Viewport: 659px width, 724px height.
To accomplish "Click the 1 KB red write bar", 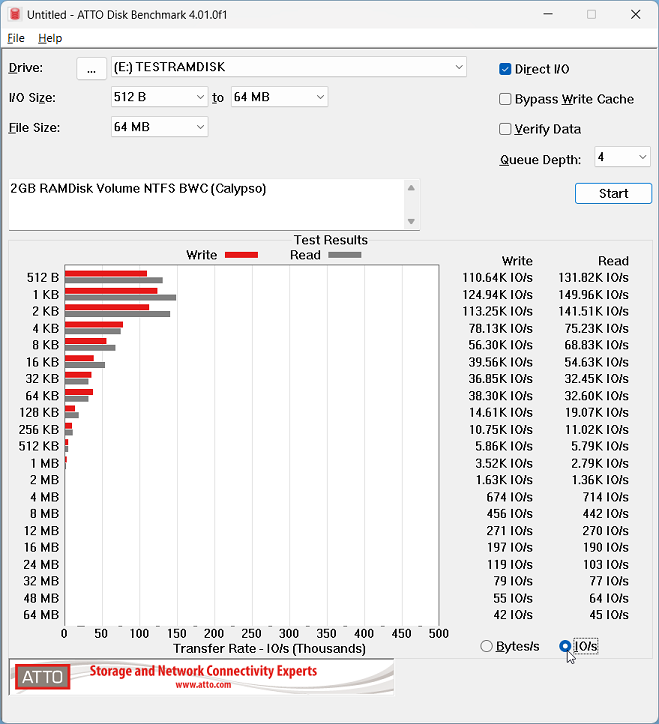I will tap(111, 291).
